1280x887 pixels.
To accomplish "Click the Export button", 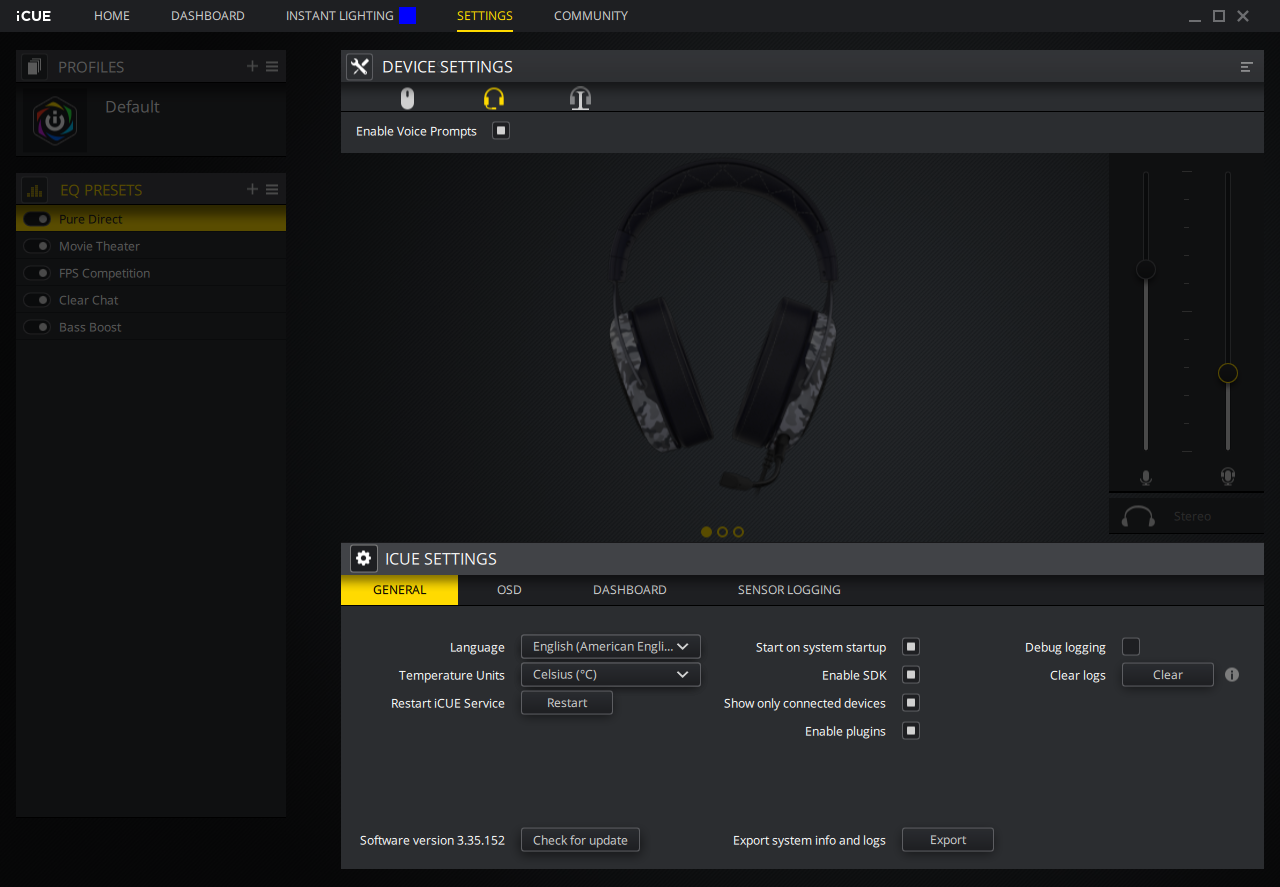I will pyautogui.click(x=948, y=840).
